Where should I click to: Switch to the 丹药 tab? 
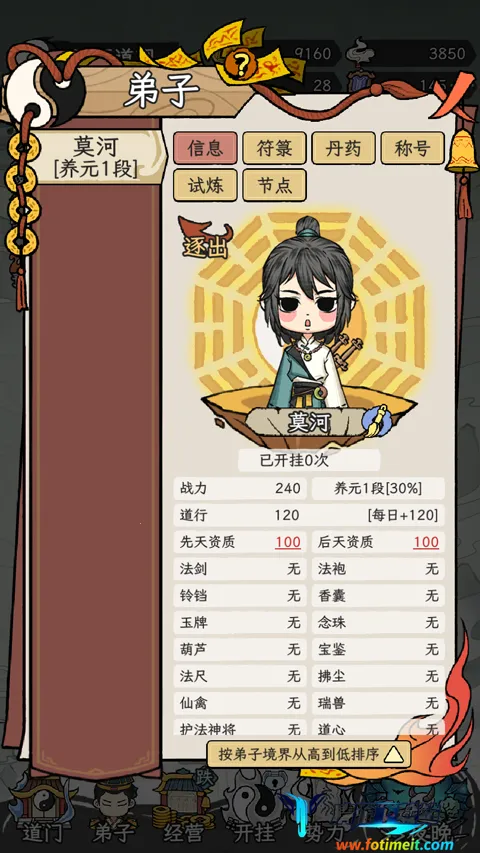pyautogui.click(x=343, y=148)
